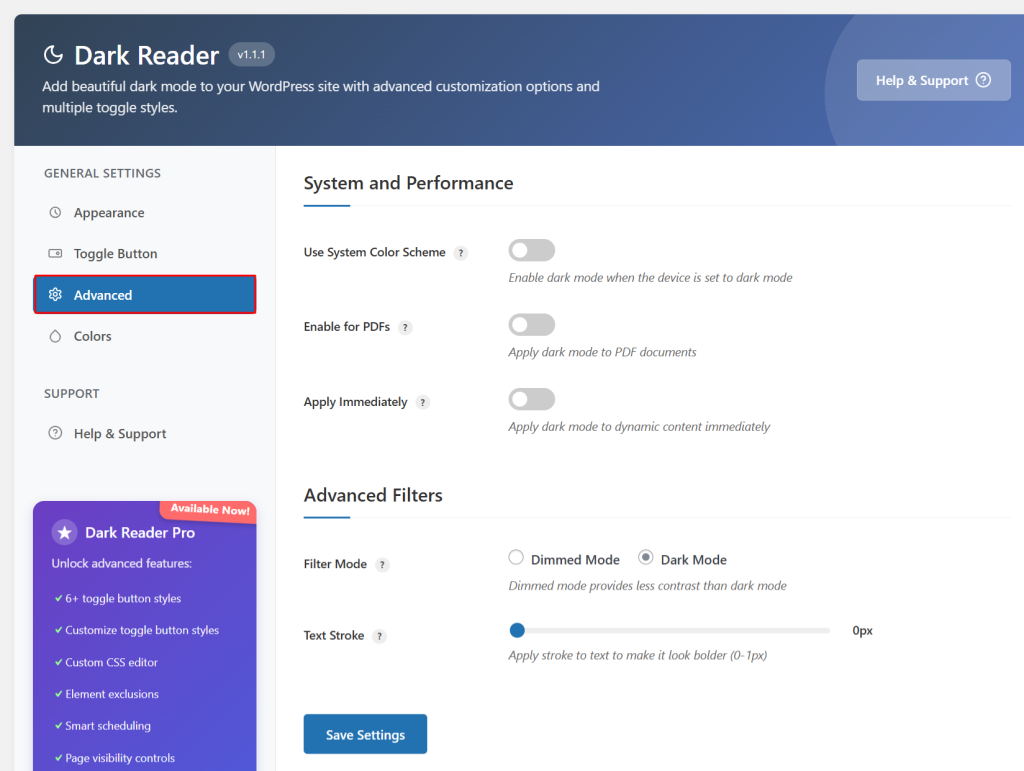The image size is (1024, 771).
Task: Click the Available Now! badge
Action: click(210, 510)
